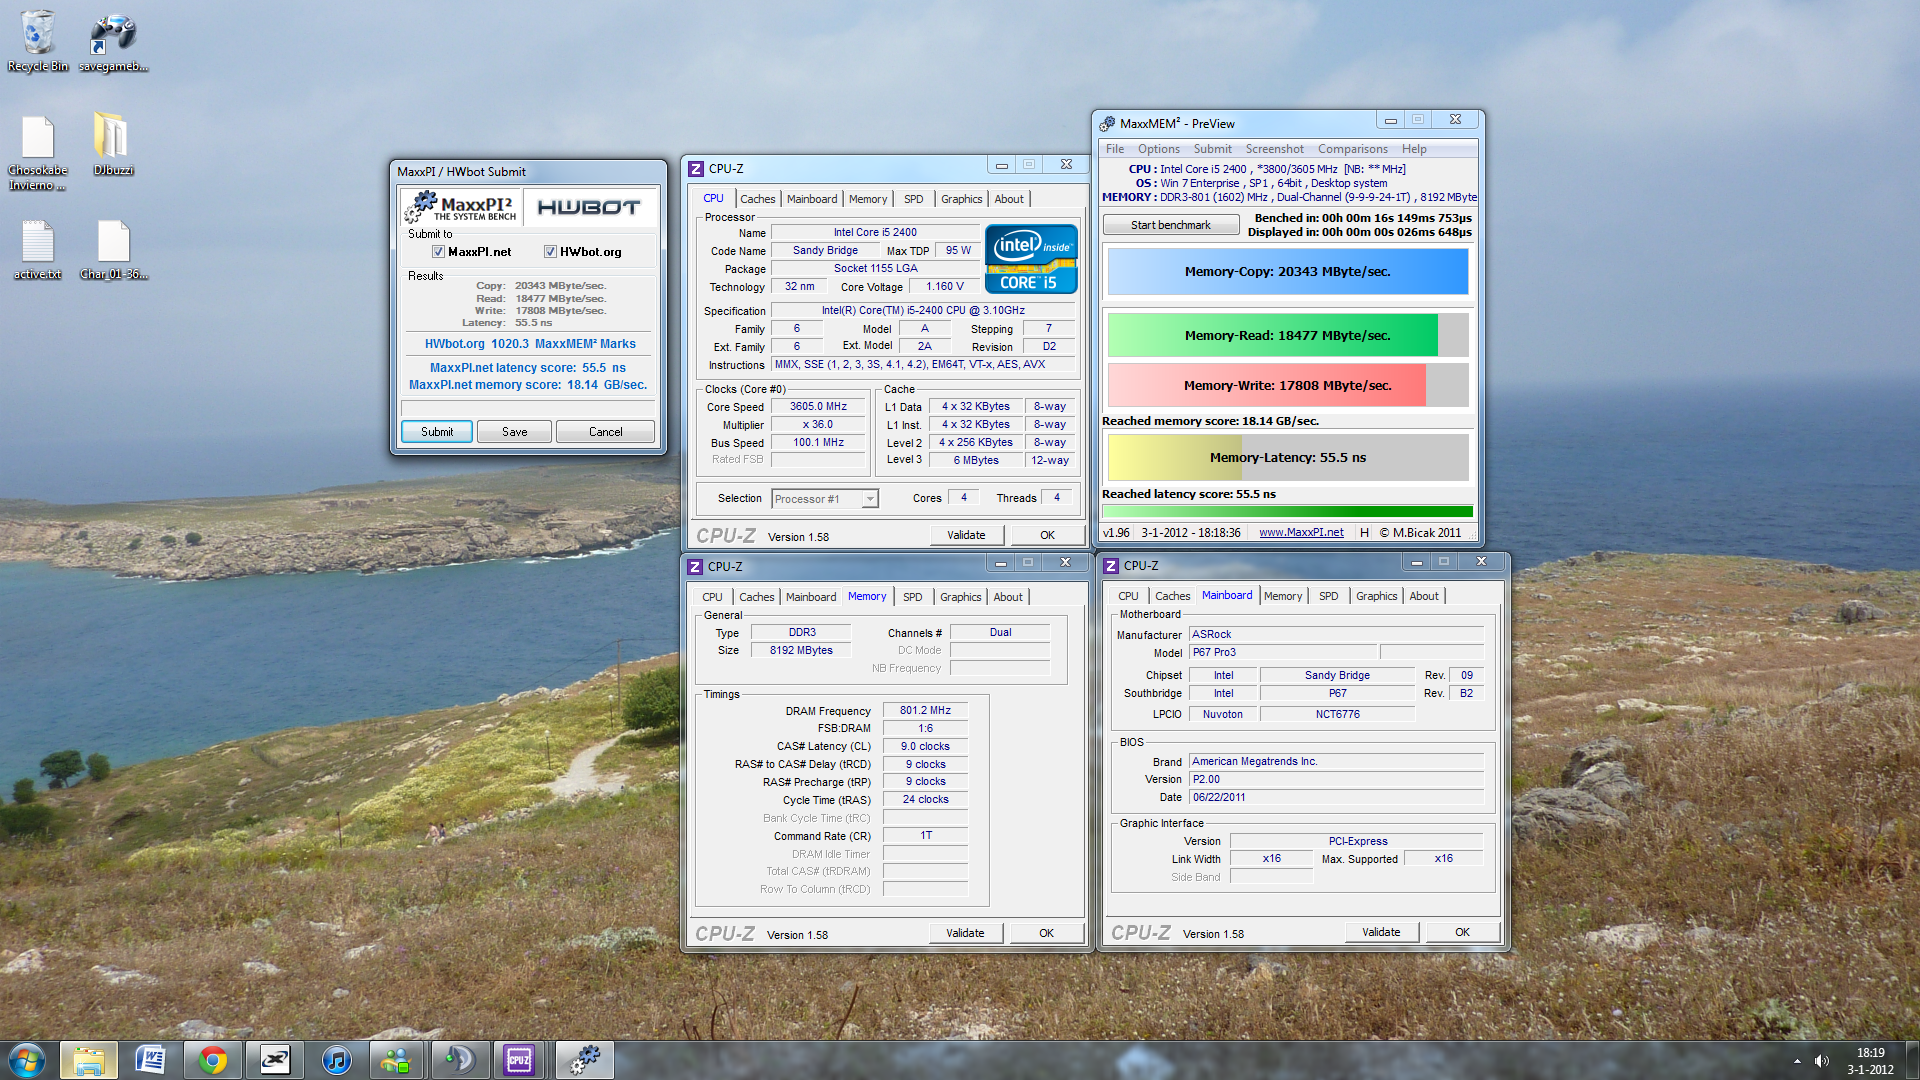Click empty text field above Submit button
The image size is (1920, 1080).
click(x=528, y=408)
